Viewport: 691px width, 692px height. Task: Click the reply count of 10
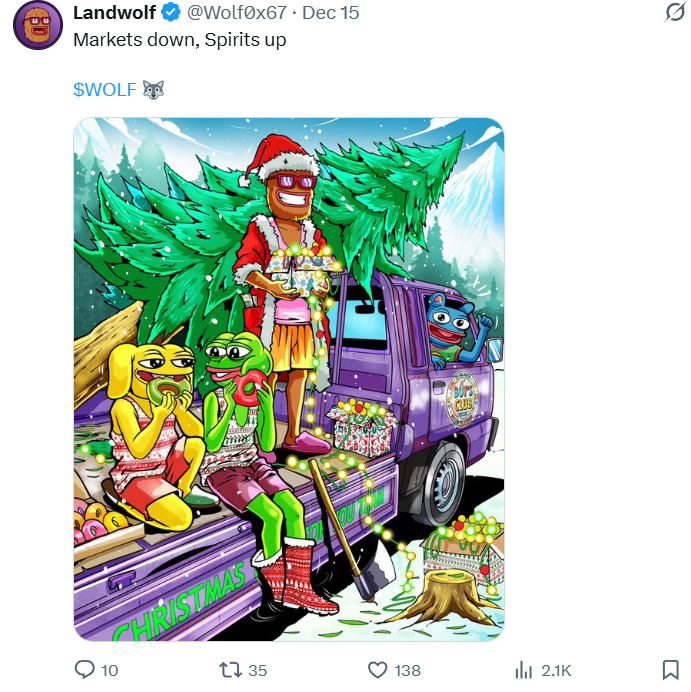click(x=109, y=670)
